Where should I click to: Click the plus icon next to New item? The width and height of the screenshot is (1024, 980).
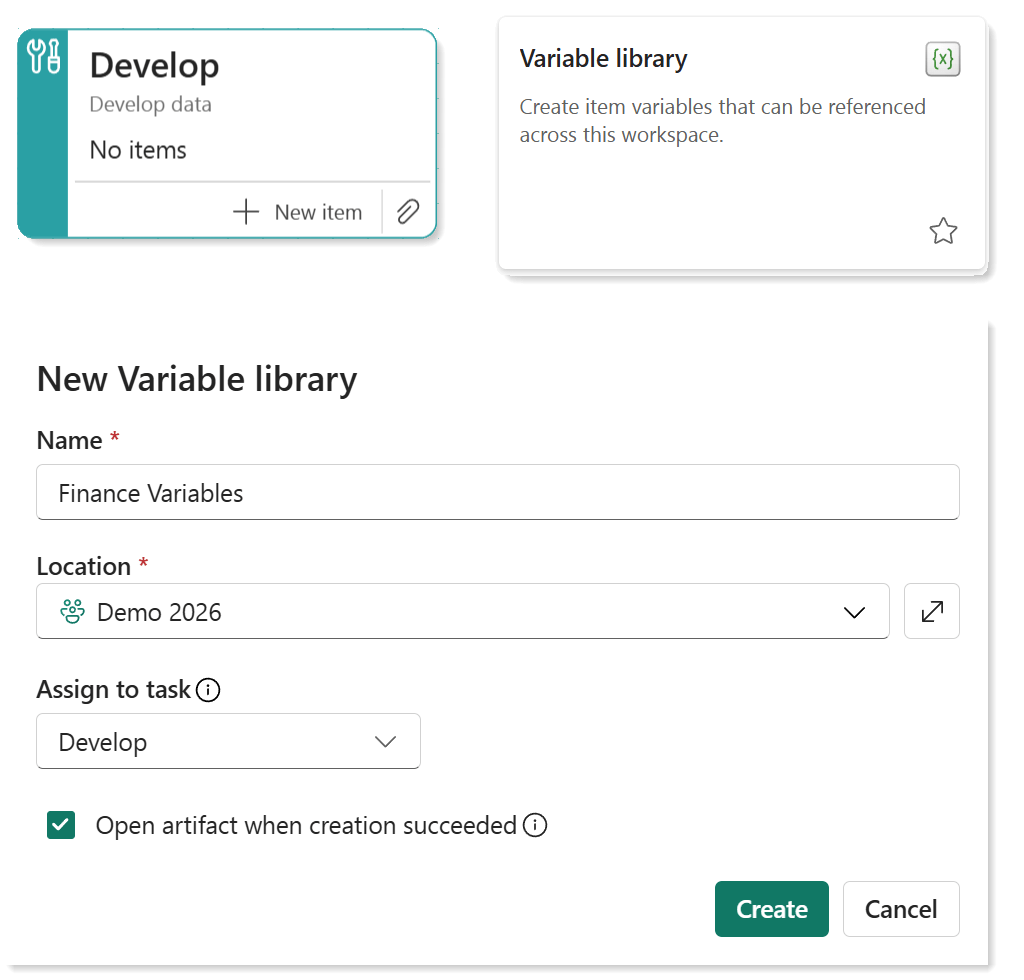(x=245, y=211)
